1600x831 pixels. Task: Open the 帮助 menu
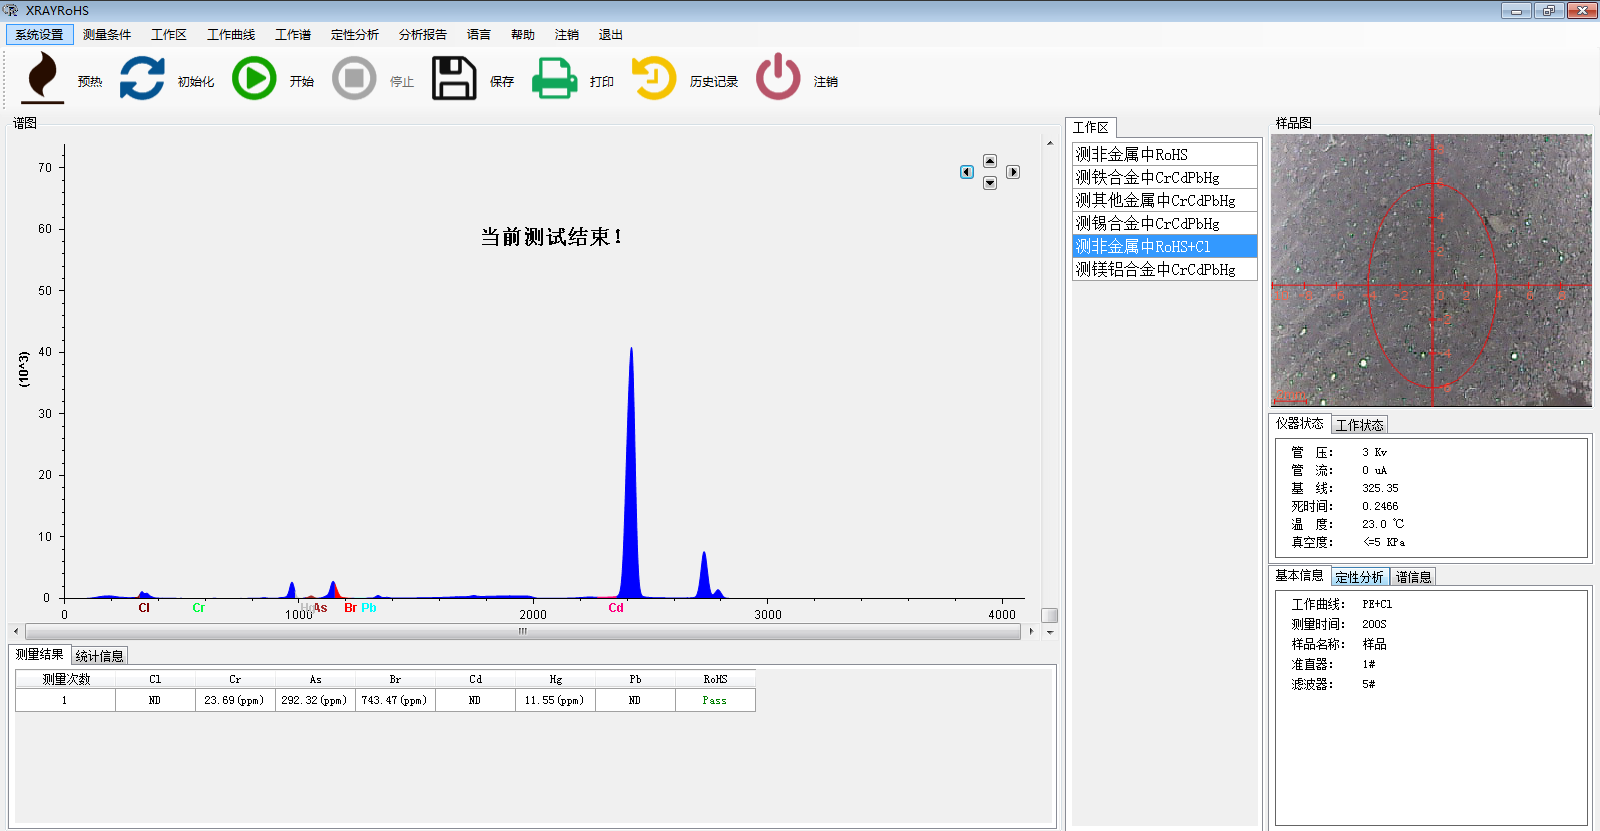coord(523,34)
